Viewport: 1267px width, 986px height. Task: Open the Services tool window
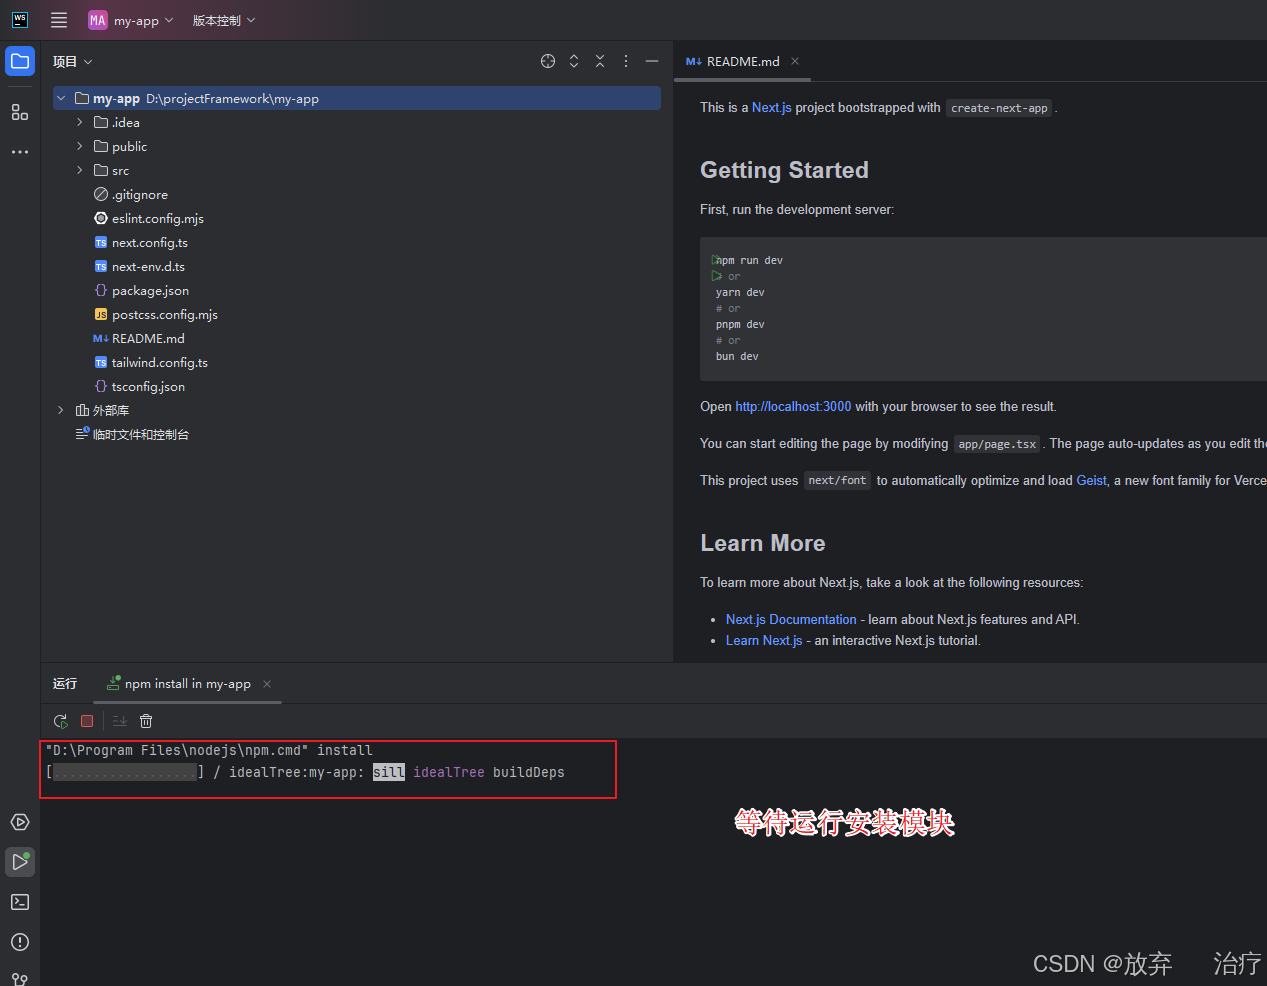pos(20,822)
